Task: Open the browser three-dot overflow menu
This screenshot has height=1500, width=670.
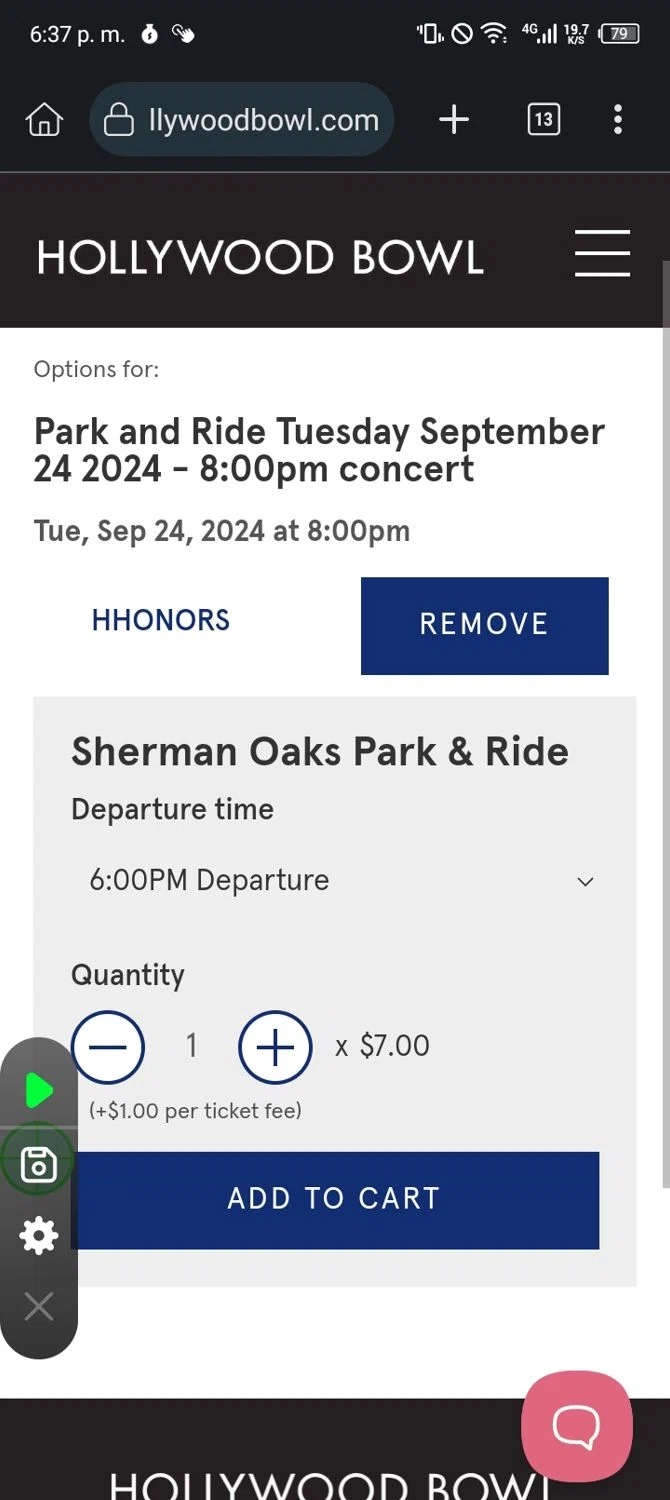Action: pos(618,120)
